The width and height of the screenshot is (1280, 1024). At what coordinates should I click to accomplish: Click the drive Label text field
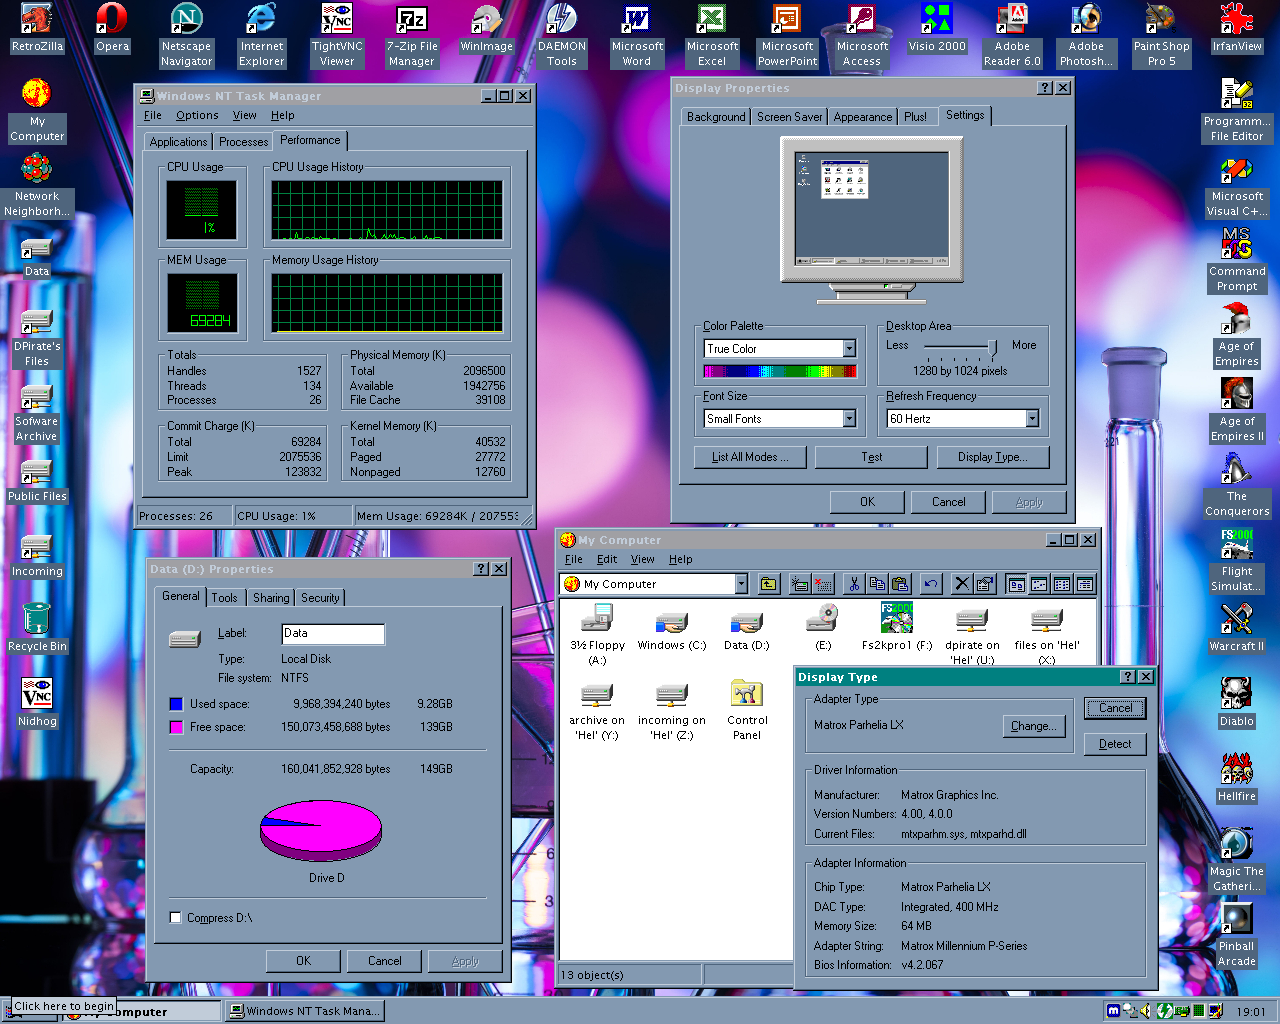click(x=332, y=633)
